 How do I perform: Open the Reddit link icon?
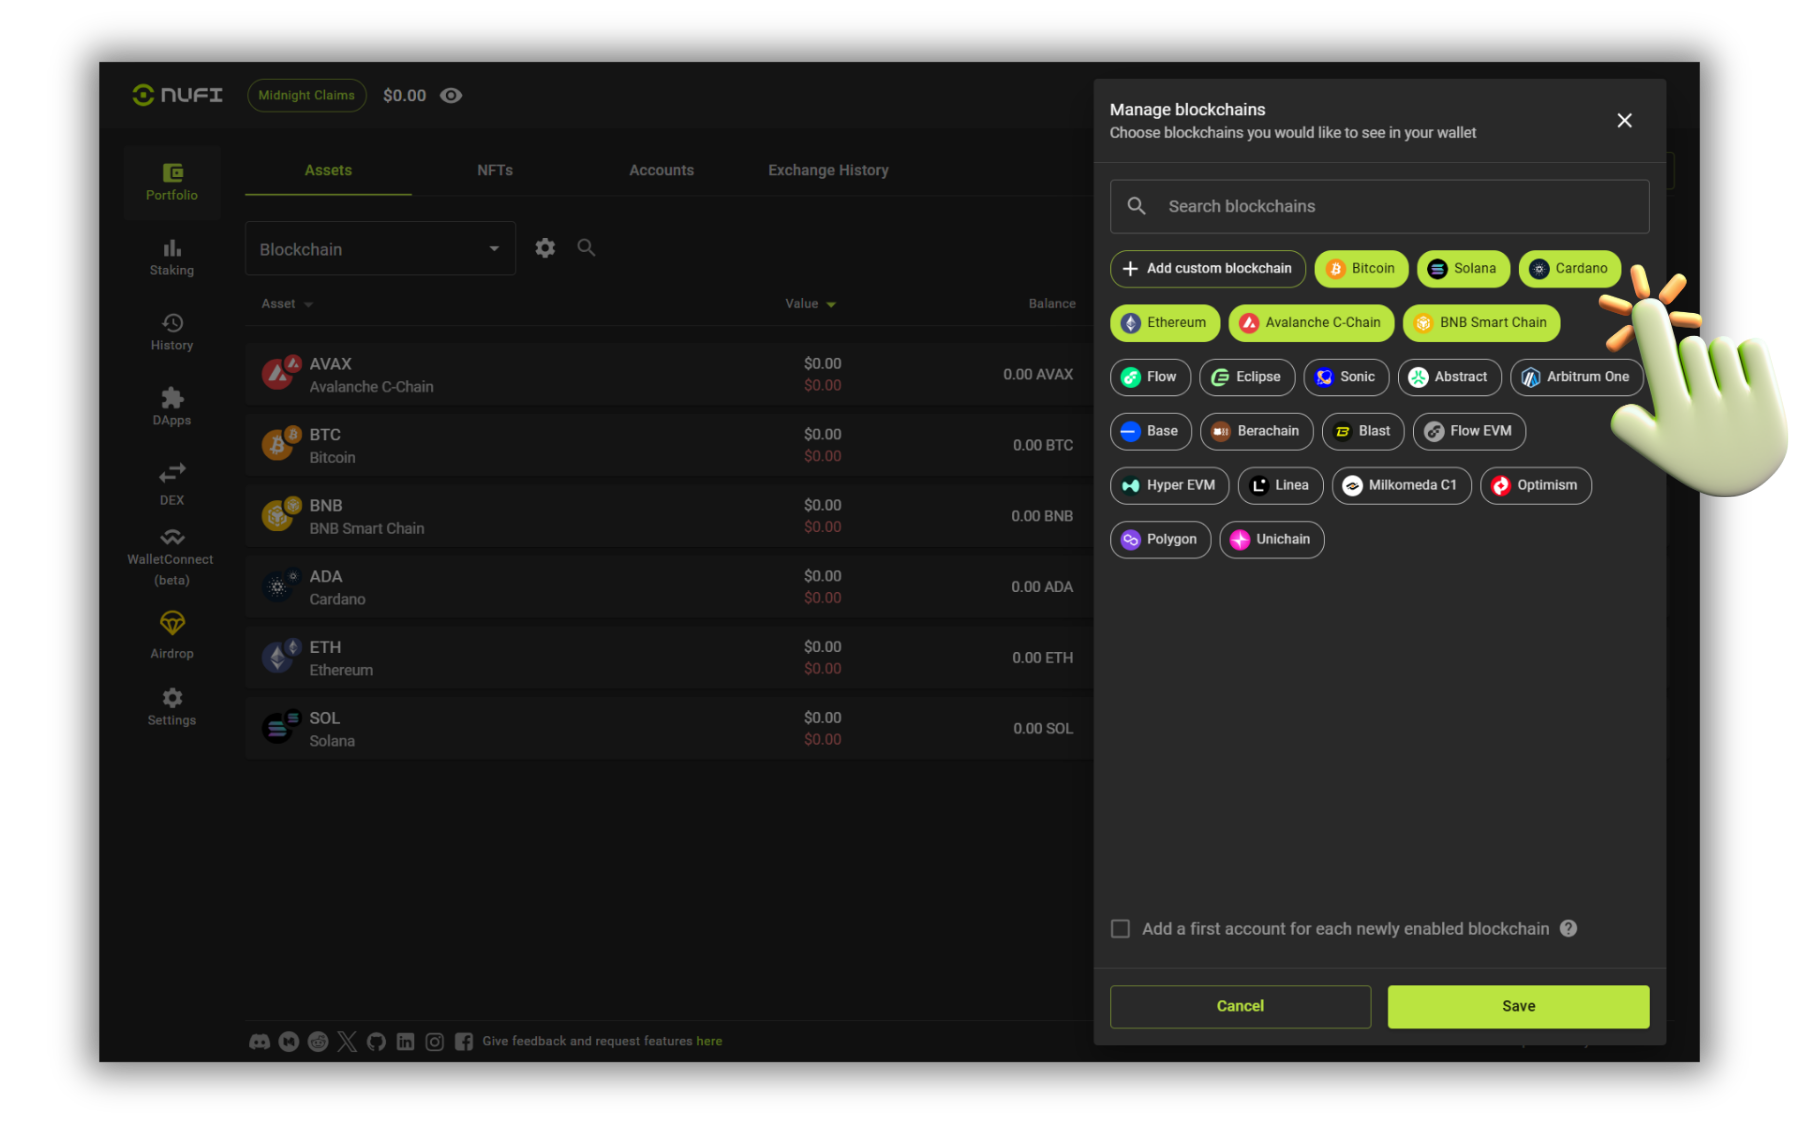(x=318, y=1042)
